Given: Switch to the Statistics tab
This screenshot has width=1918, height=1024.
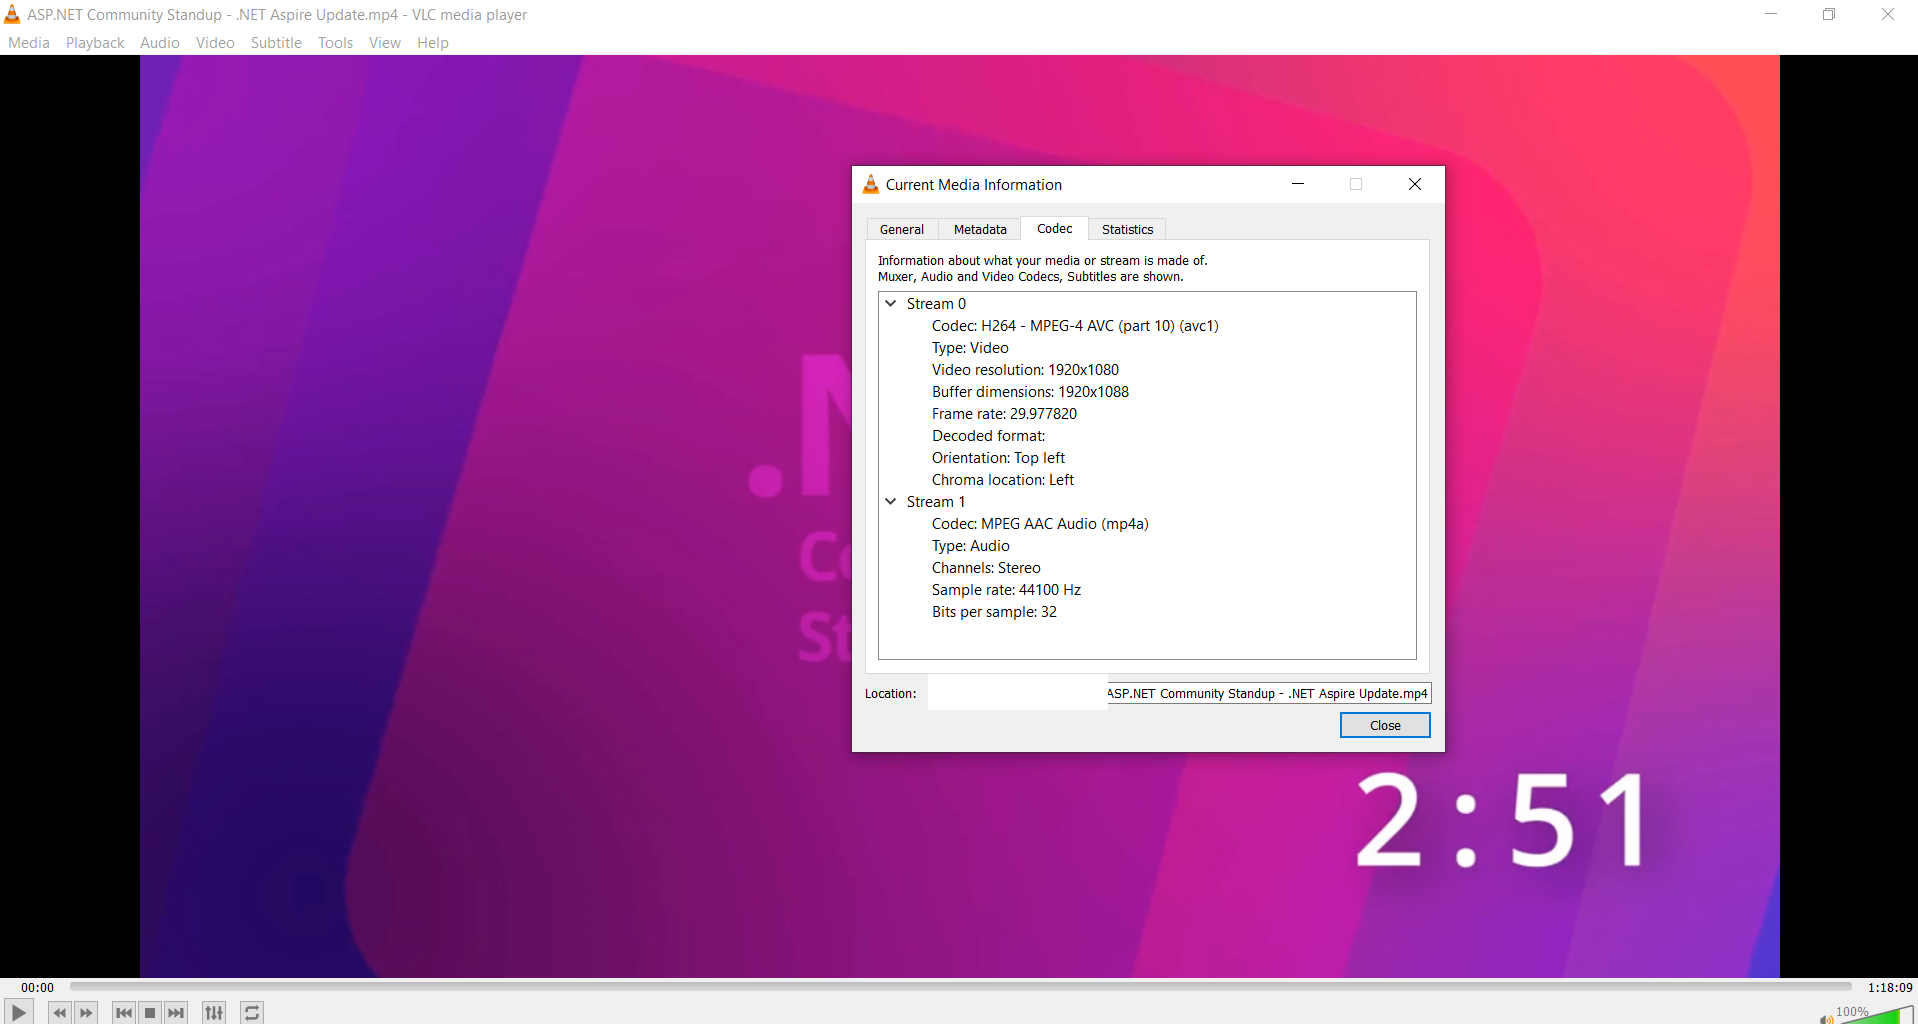Looking at the screenshot, I should coord(1127,229).
